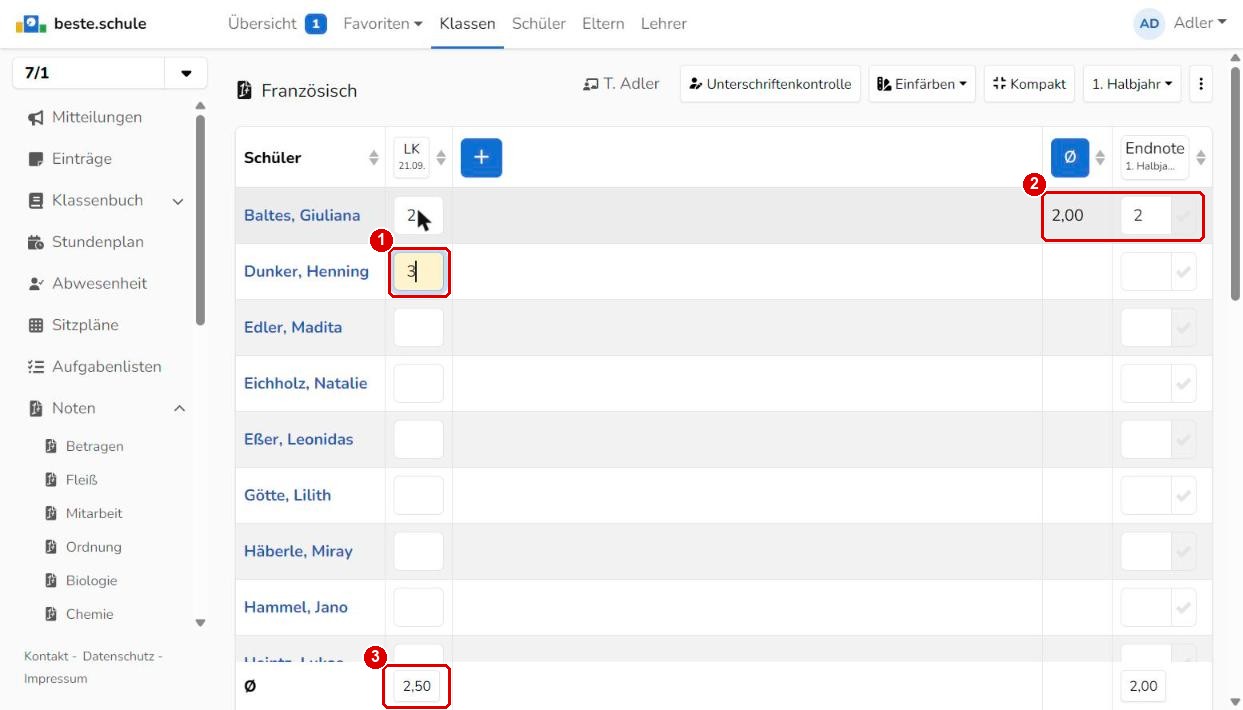
Task: Click the Sitzpläne grid icon
Action: (x=36, y=325)
